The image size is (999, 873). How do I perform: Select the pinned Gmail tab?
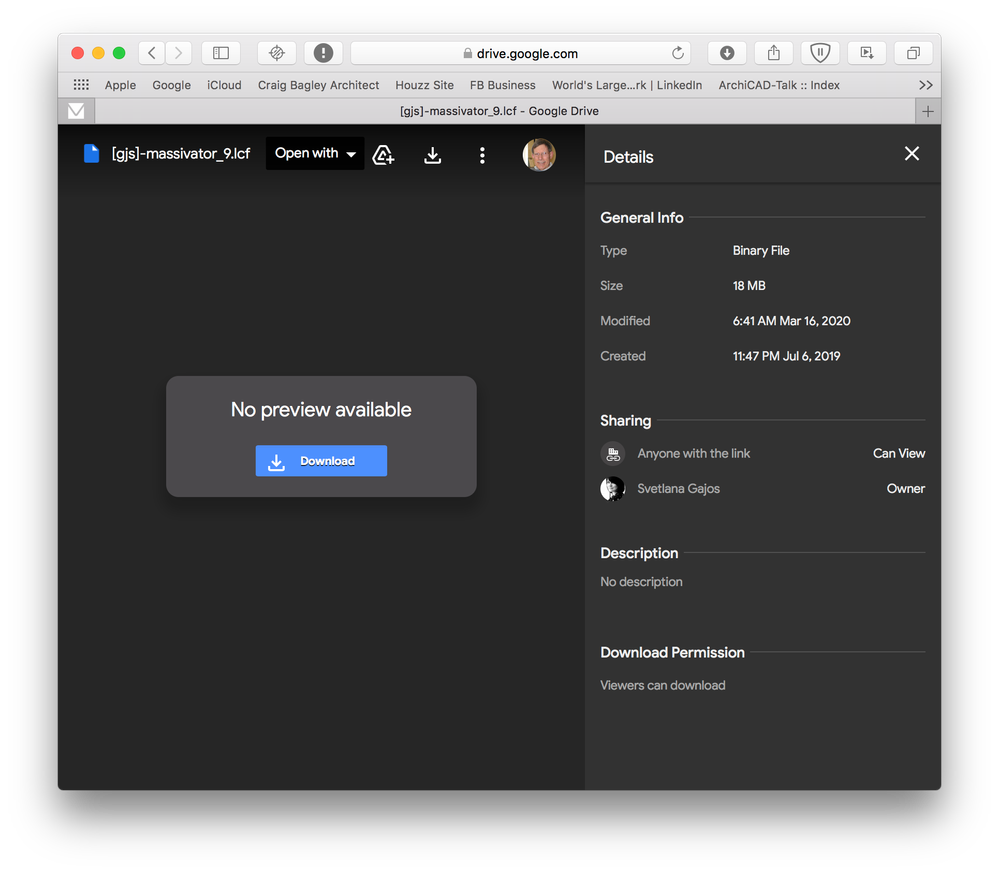tap(76, 112)
